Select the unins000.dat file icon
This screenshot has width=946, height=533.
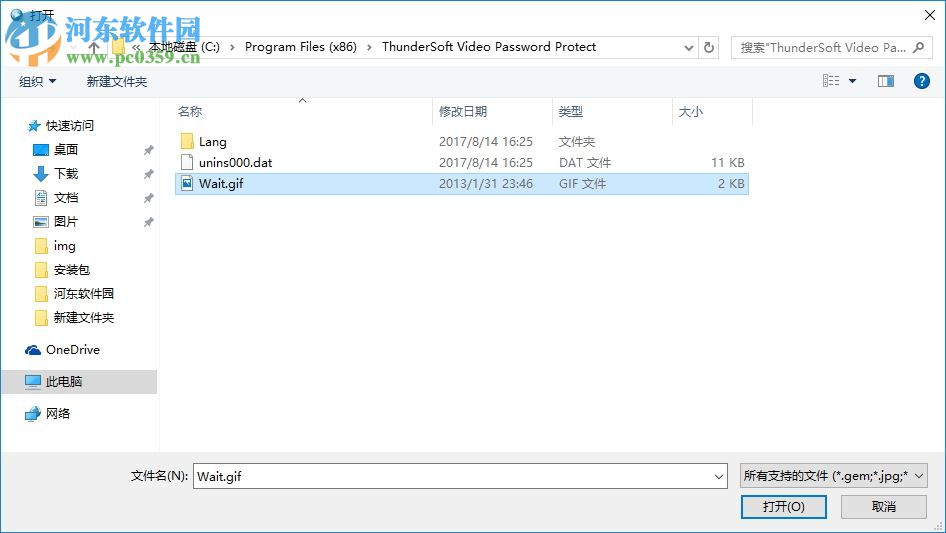pos(187,162)
